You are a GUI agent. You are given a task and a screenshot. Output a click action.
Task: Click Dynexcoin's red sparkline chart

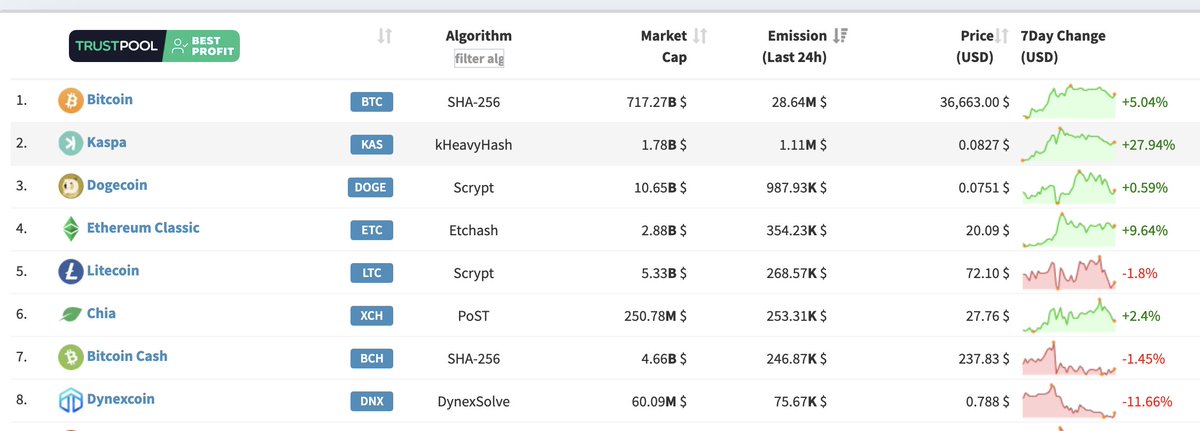[1069, 400]
